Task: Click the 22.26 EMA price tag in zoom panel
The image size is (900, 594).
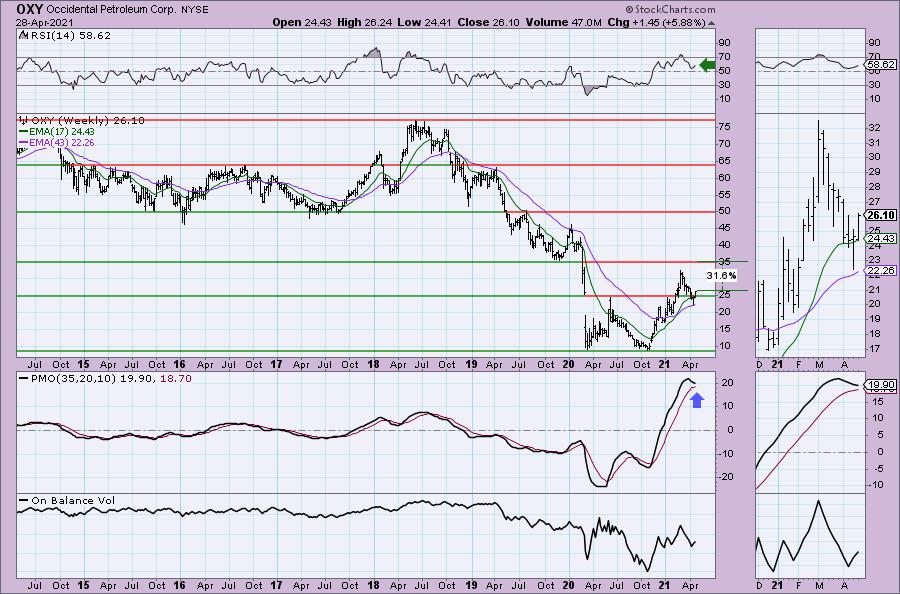Action: click(880, 270)
